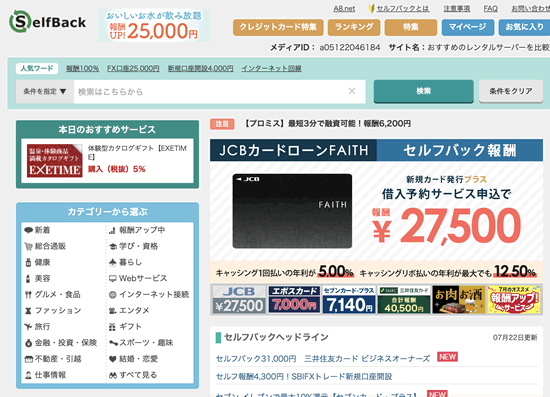Click popular keyword 新規口座開設4,000円
This screenshot has width=550, height=397.
(x=200, y=68)
